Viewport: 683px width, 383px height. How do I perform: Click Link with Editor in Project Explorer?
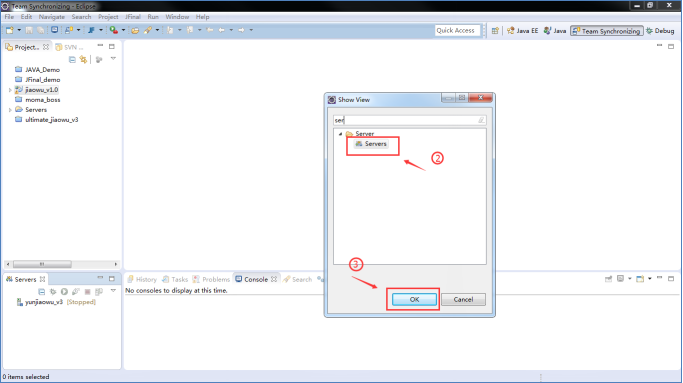point(83,59)
